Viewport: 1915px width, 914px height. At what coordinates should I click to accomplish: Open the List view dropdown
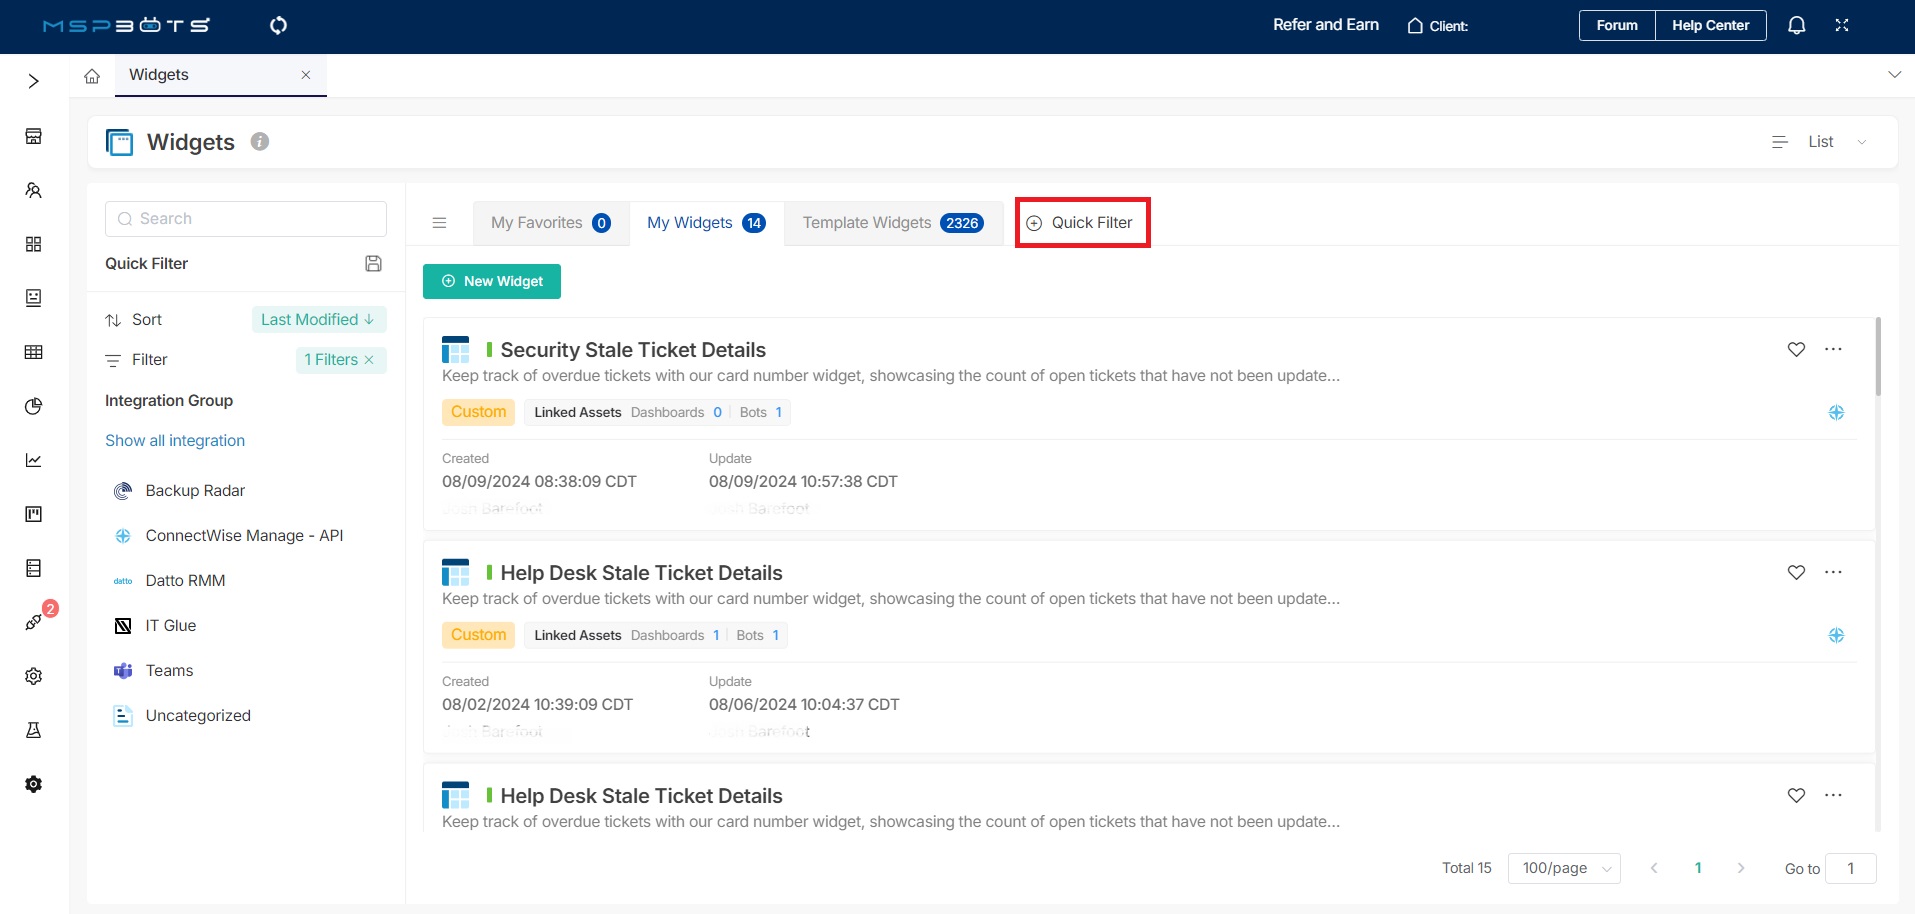tap(1820, 142)
